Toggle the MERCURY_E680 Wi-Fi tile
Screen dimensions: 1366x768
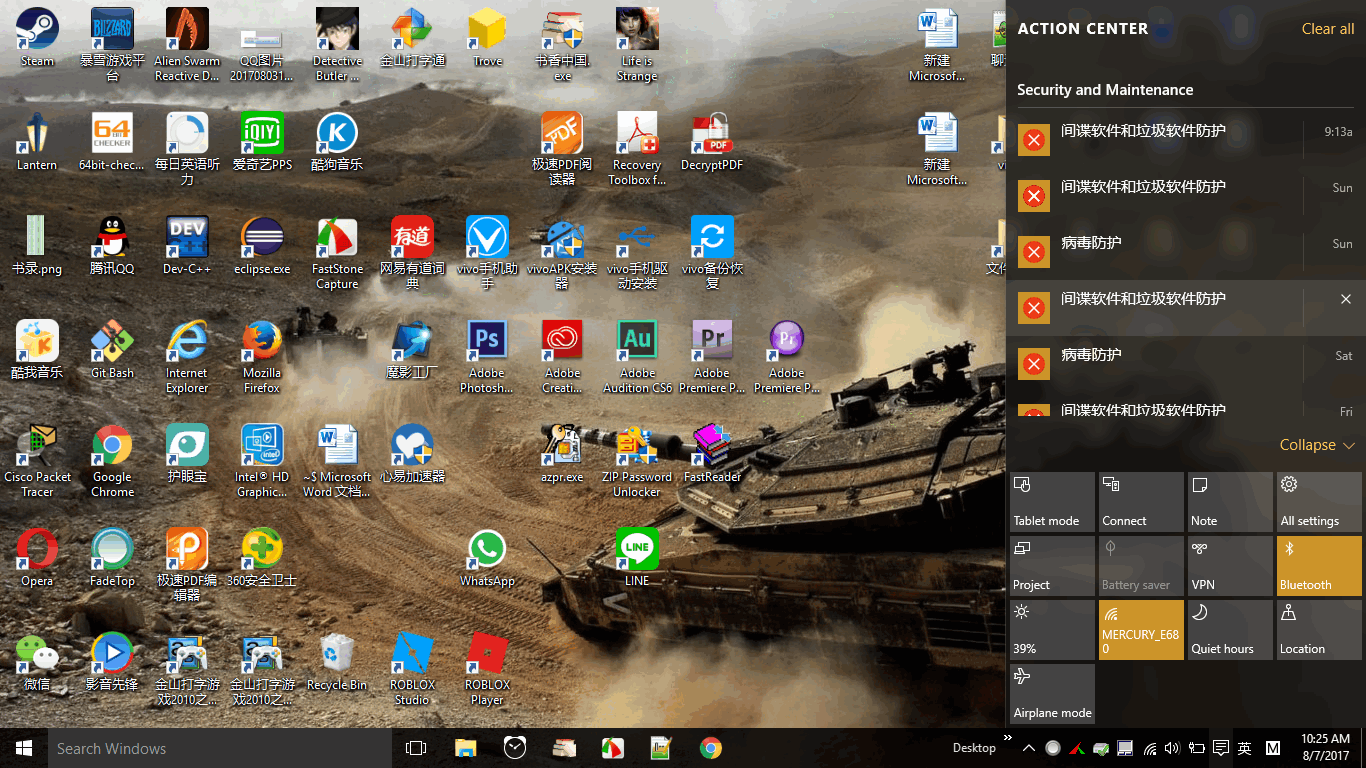1141,630
